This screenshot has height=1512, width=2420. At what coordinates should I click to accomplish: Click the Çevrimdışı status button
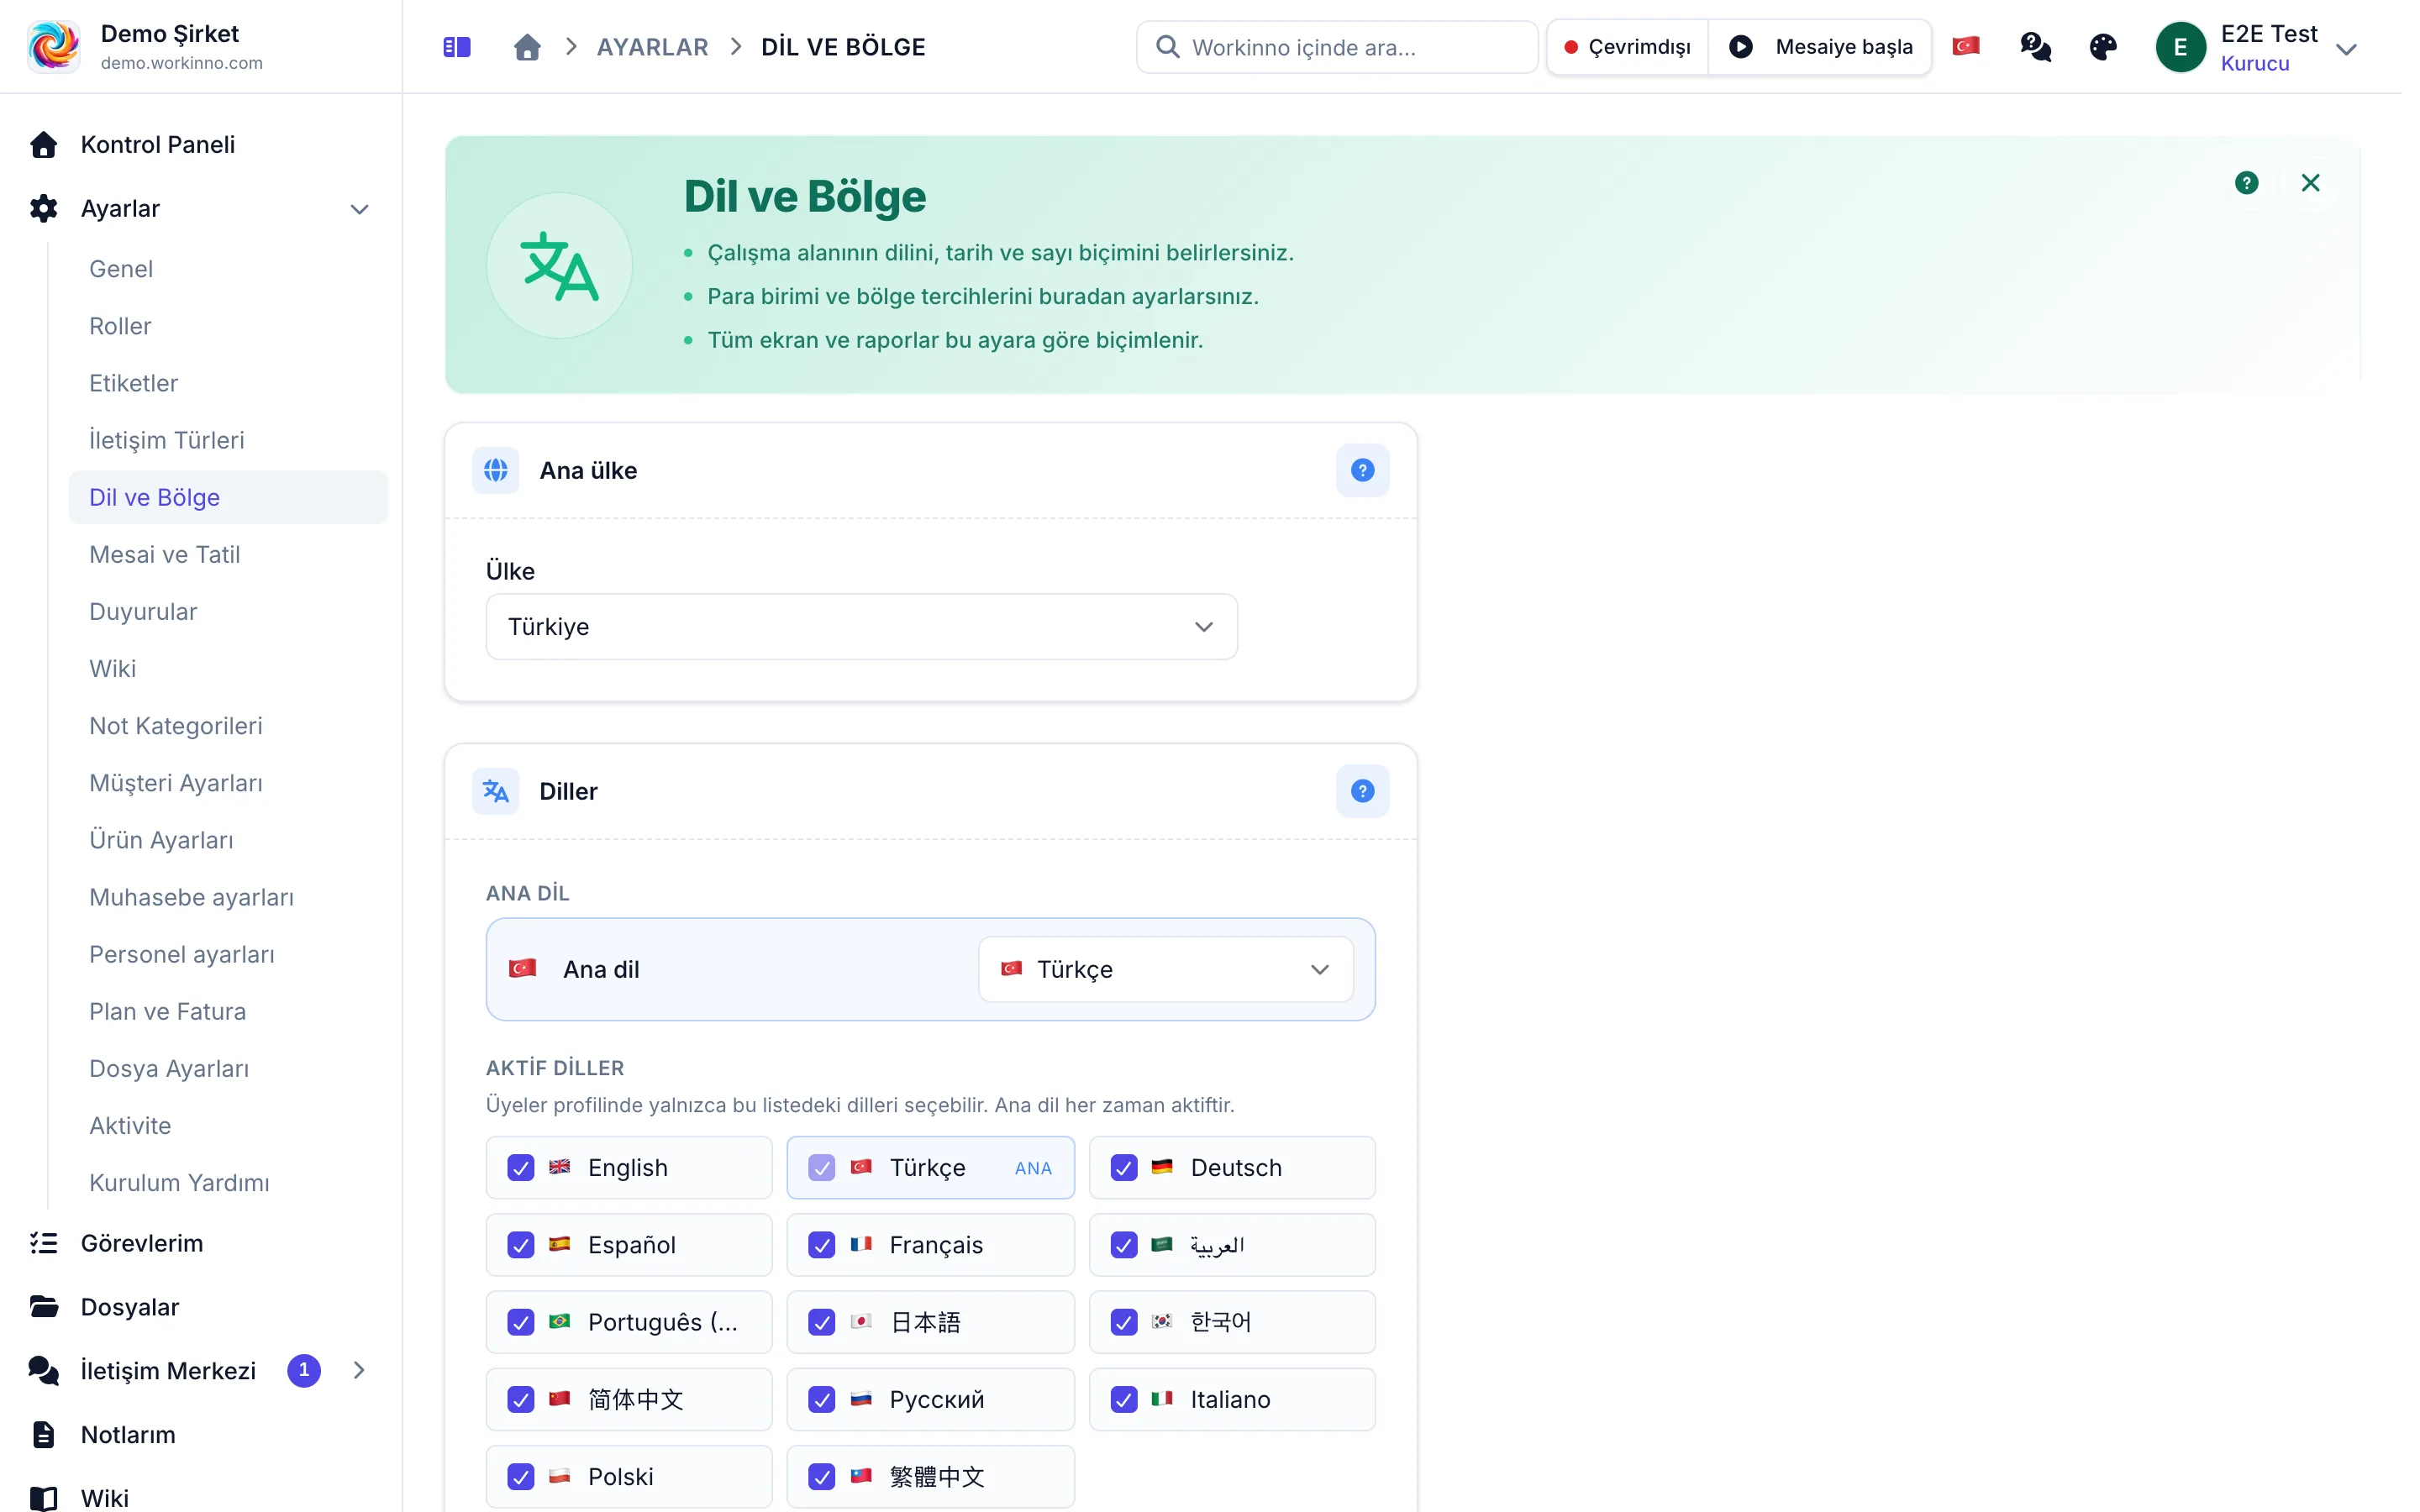1627,47
